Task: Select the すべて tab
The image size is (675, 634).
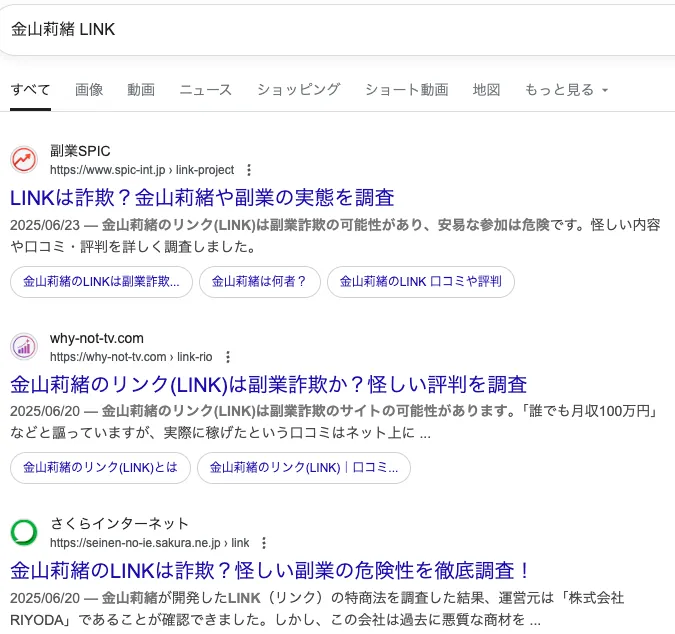Action: 31,90
